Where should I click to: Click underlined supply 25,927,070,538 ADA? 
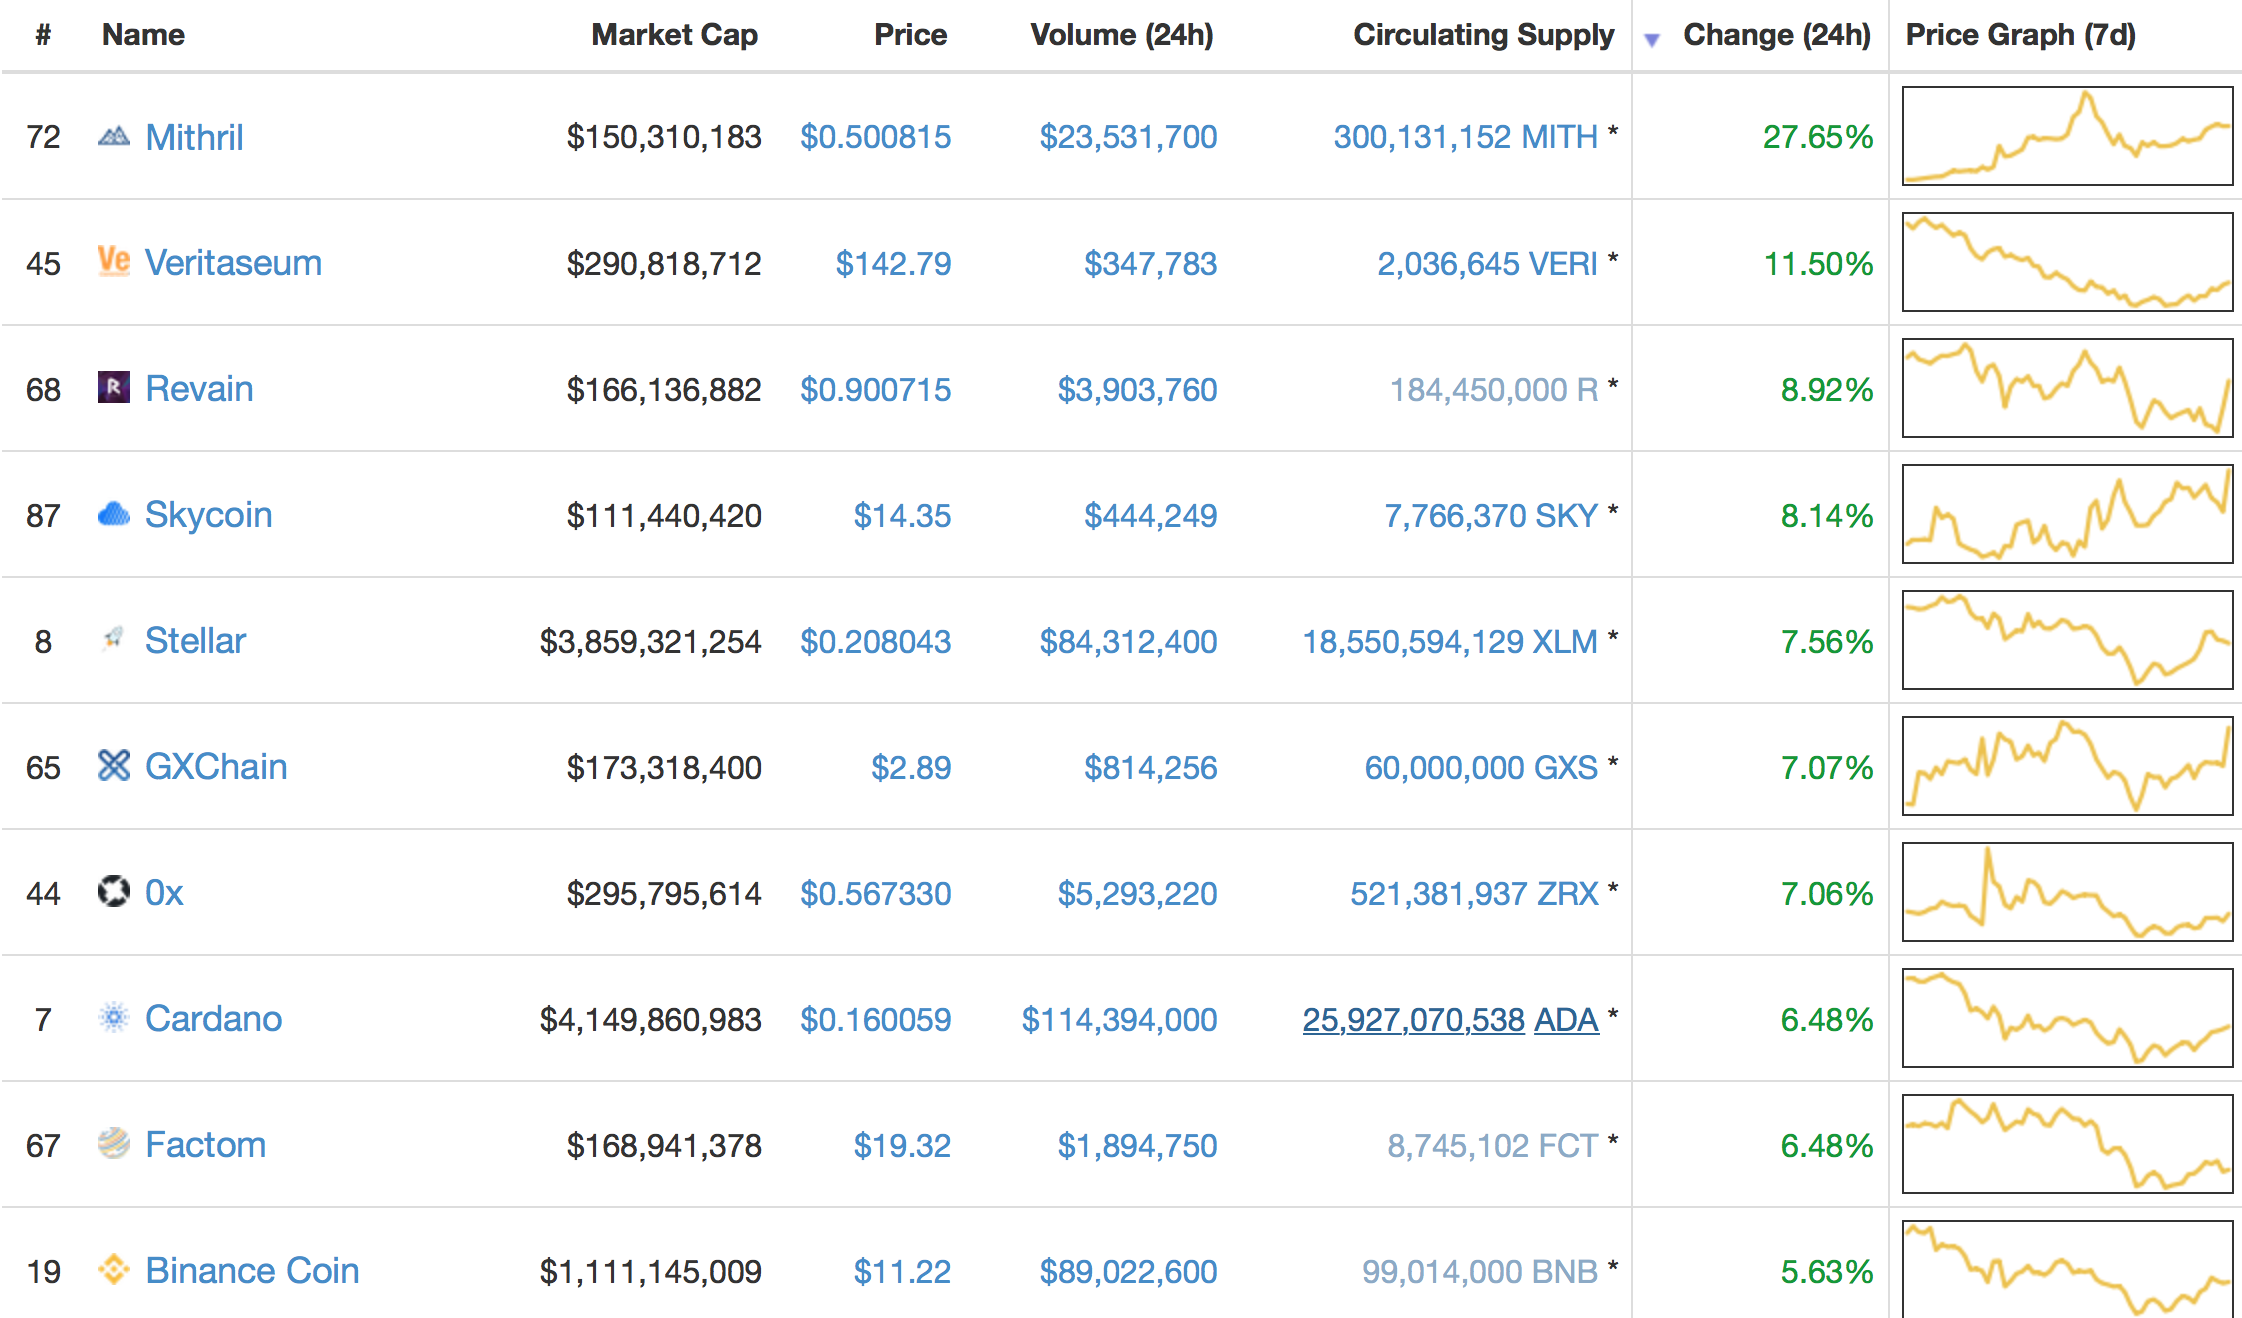pyautogui.click(x=1450, y=1019)
